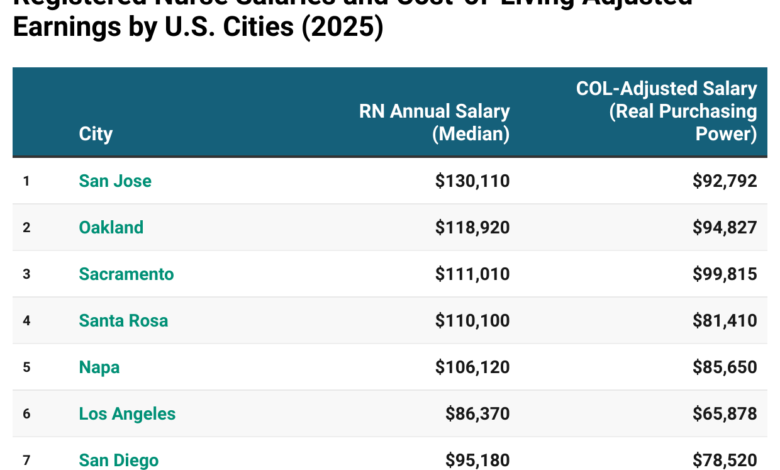Click Napa's $85,650 adjusted salary value

tap(724, 367)
